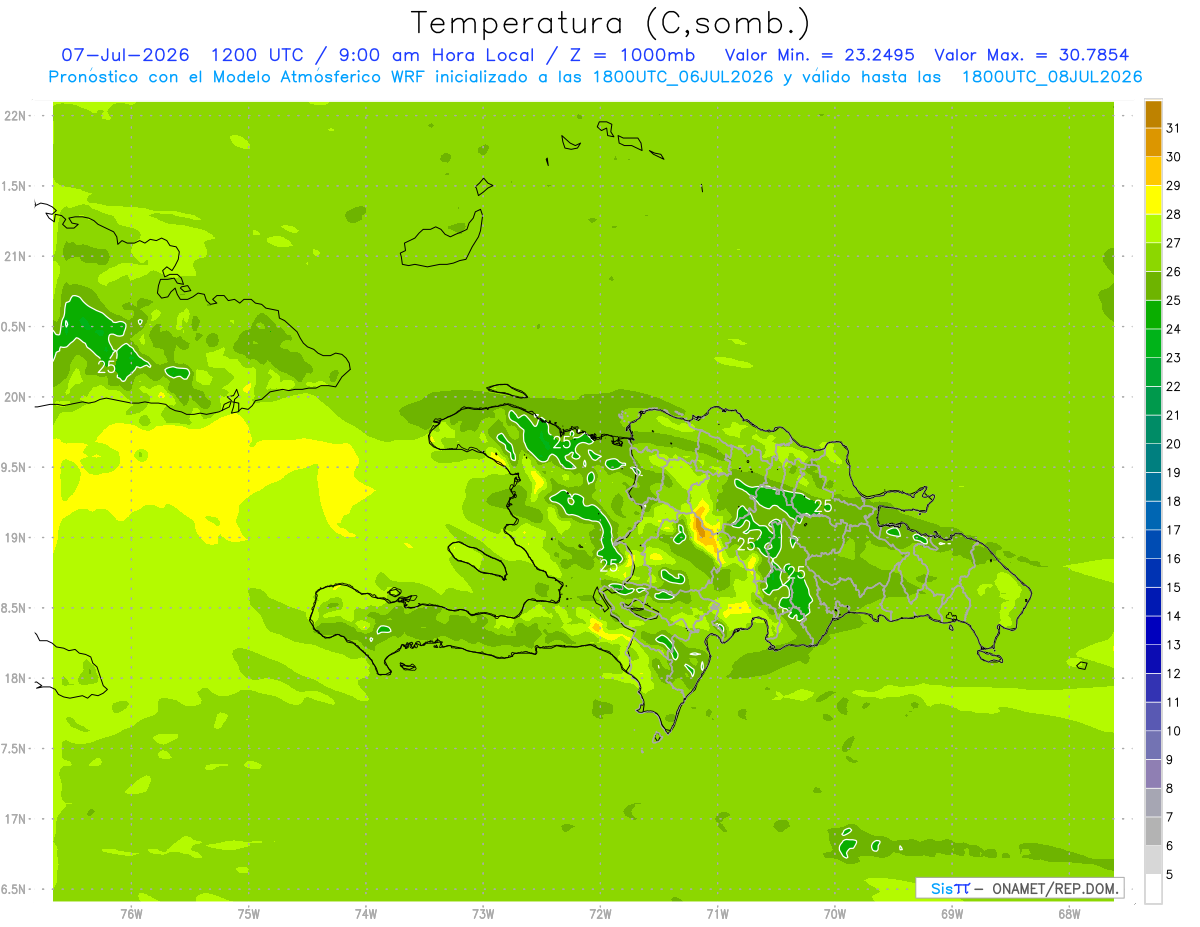
Task: Click "Valor Max. = 30.7854" readout
Action: click(x=1031, y=55)
